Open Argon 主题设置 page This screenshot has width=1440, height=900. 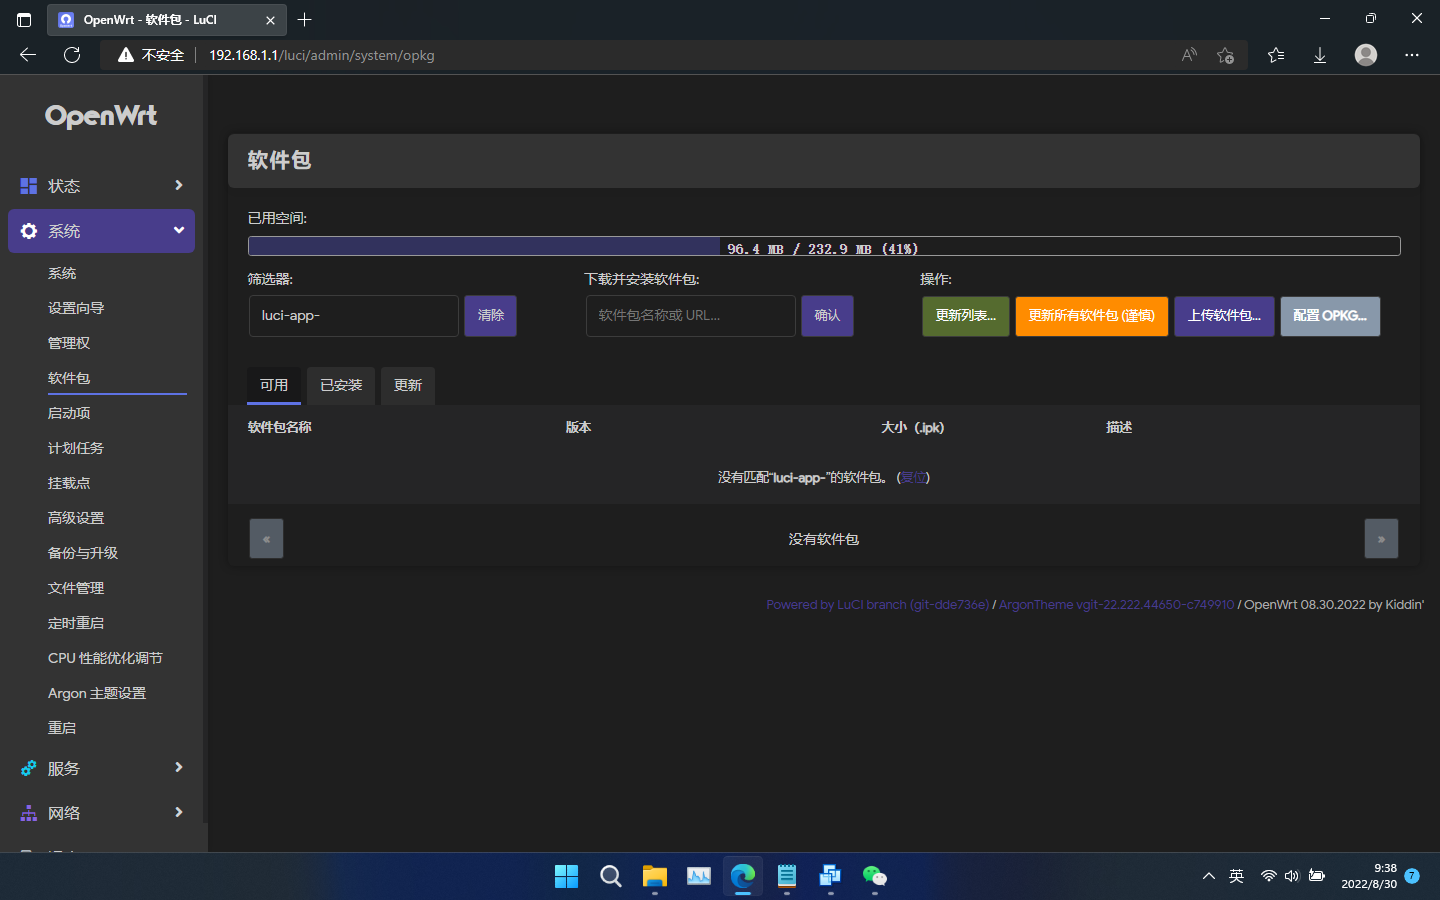tap(97, 693)
